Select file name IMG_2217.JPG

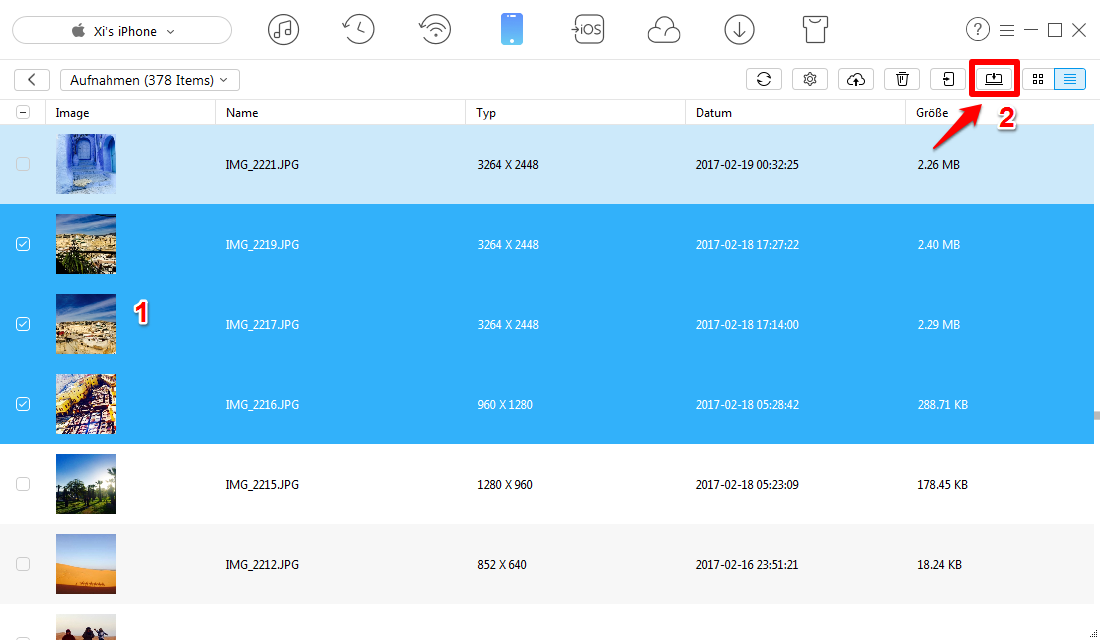coord(262,325)
